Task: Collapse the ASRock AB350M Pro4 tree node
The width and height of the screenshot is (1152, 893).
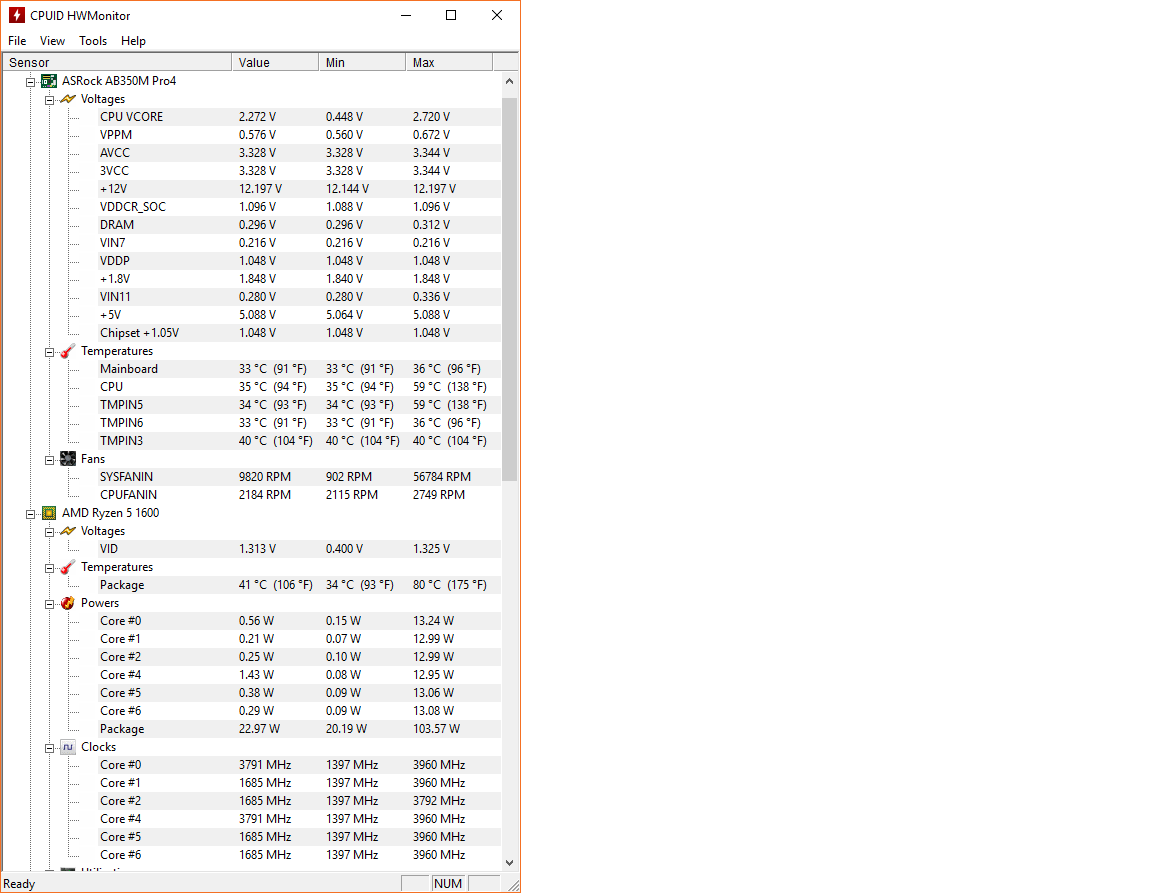Action: (31, 81)
